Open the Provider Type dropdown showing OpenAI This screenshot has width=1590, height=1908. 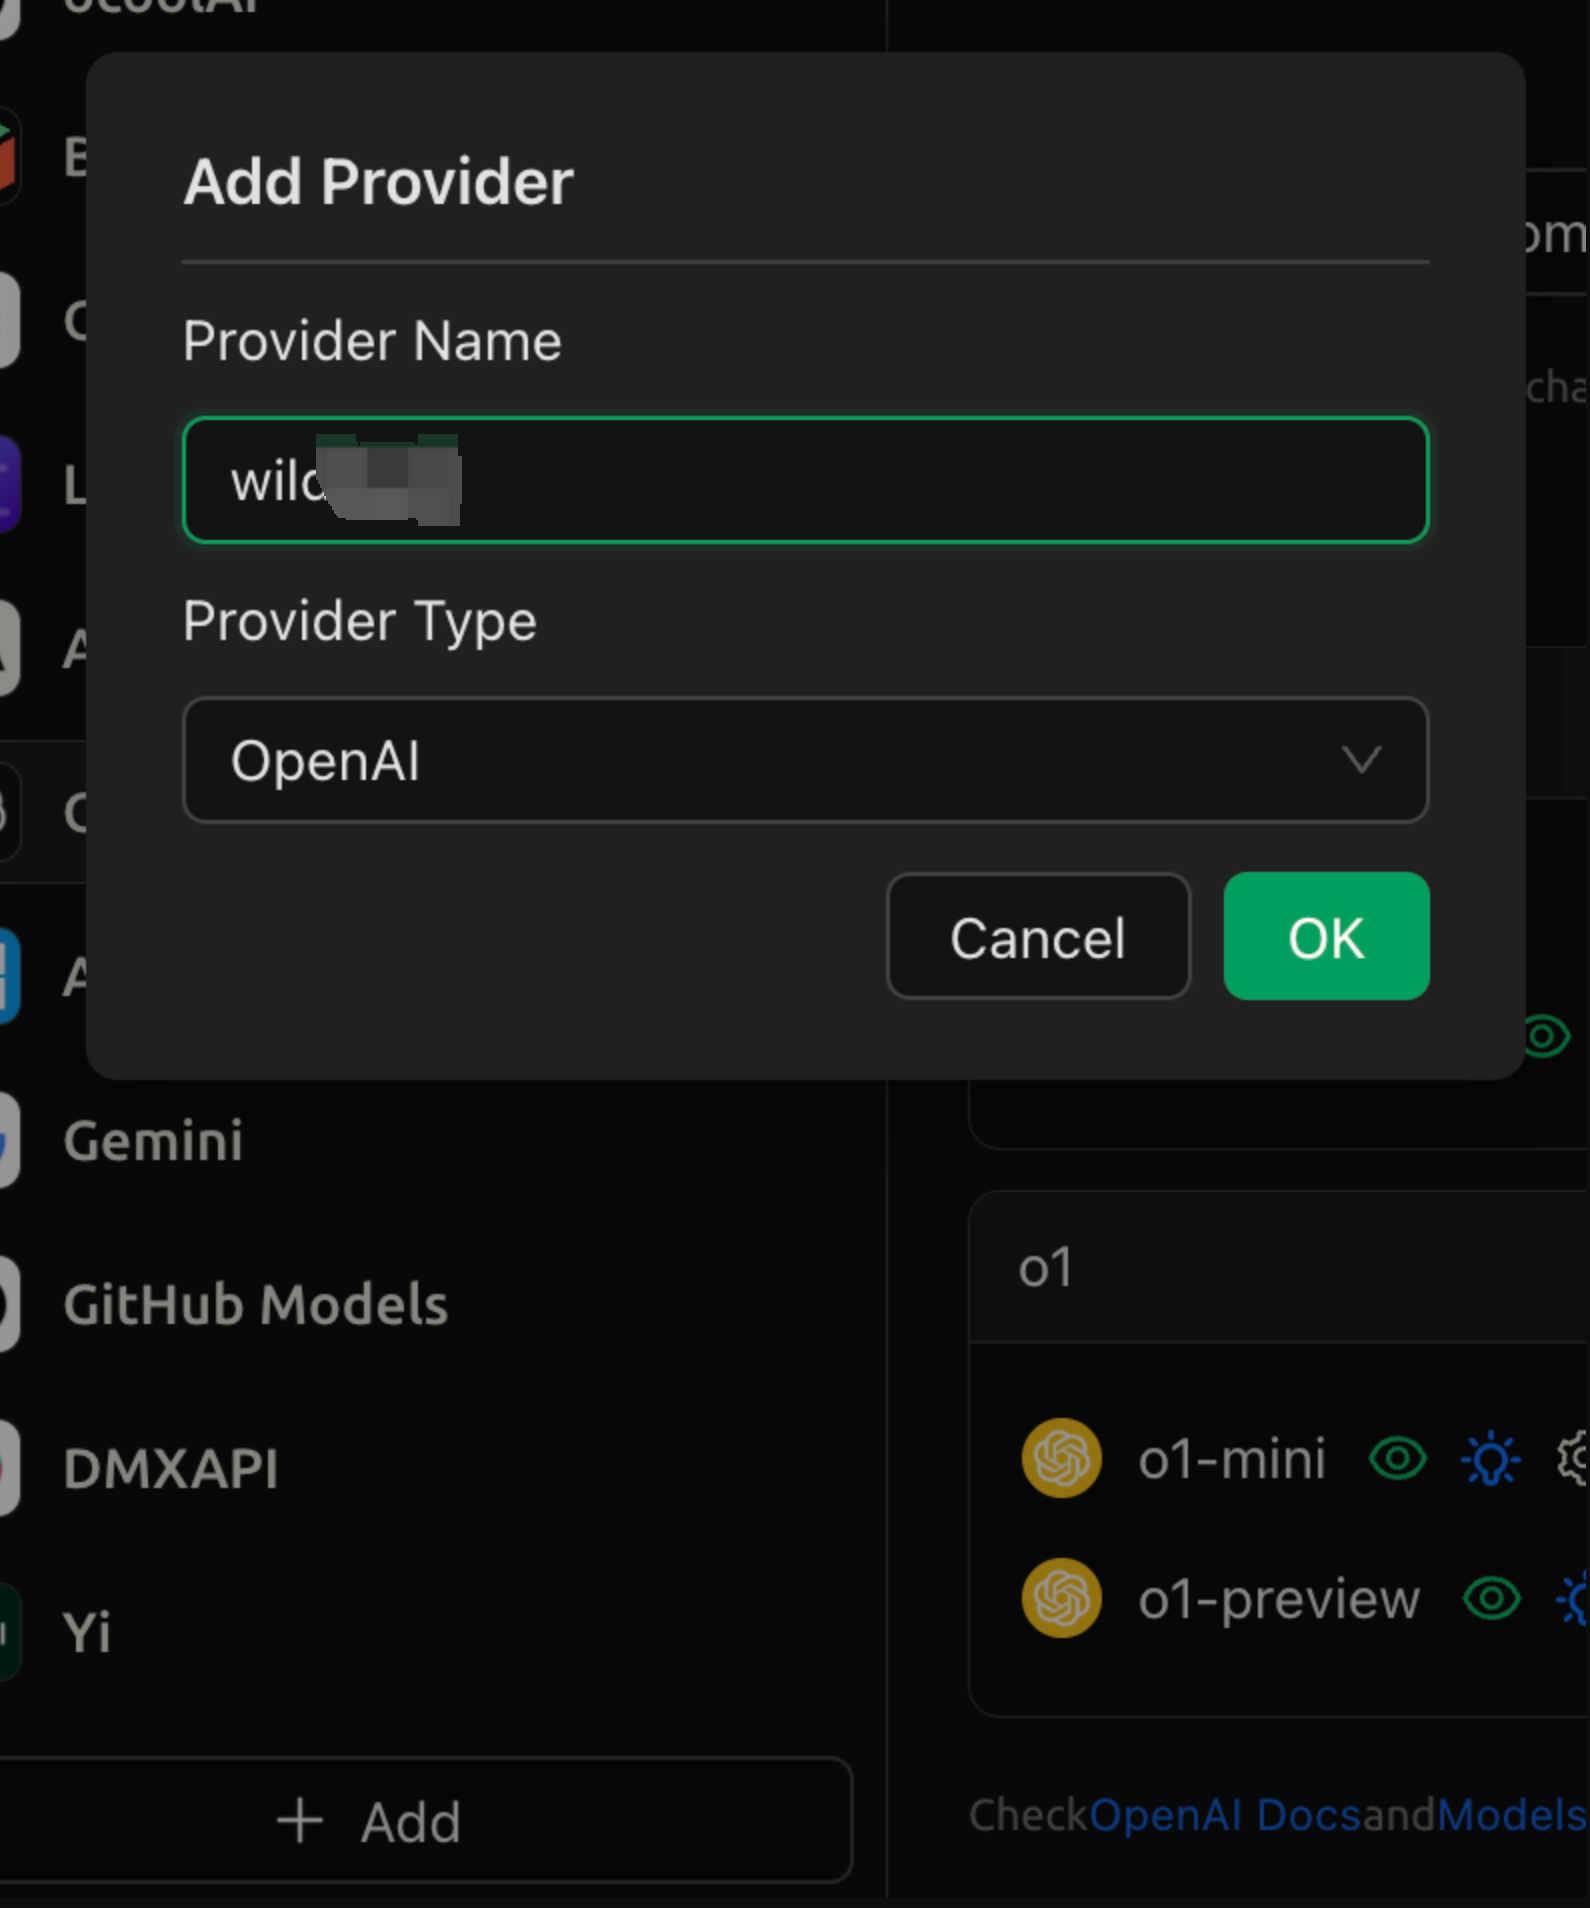coord(805,761)
